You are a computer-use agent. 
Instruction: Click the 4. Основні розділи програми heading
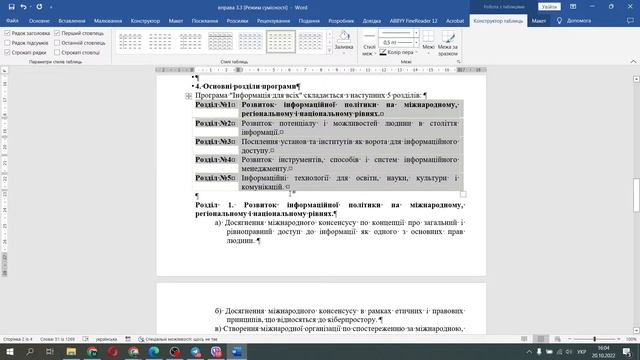pos(247,87)
